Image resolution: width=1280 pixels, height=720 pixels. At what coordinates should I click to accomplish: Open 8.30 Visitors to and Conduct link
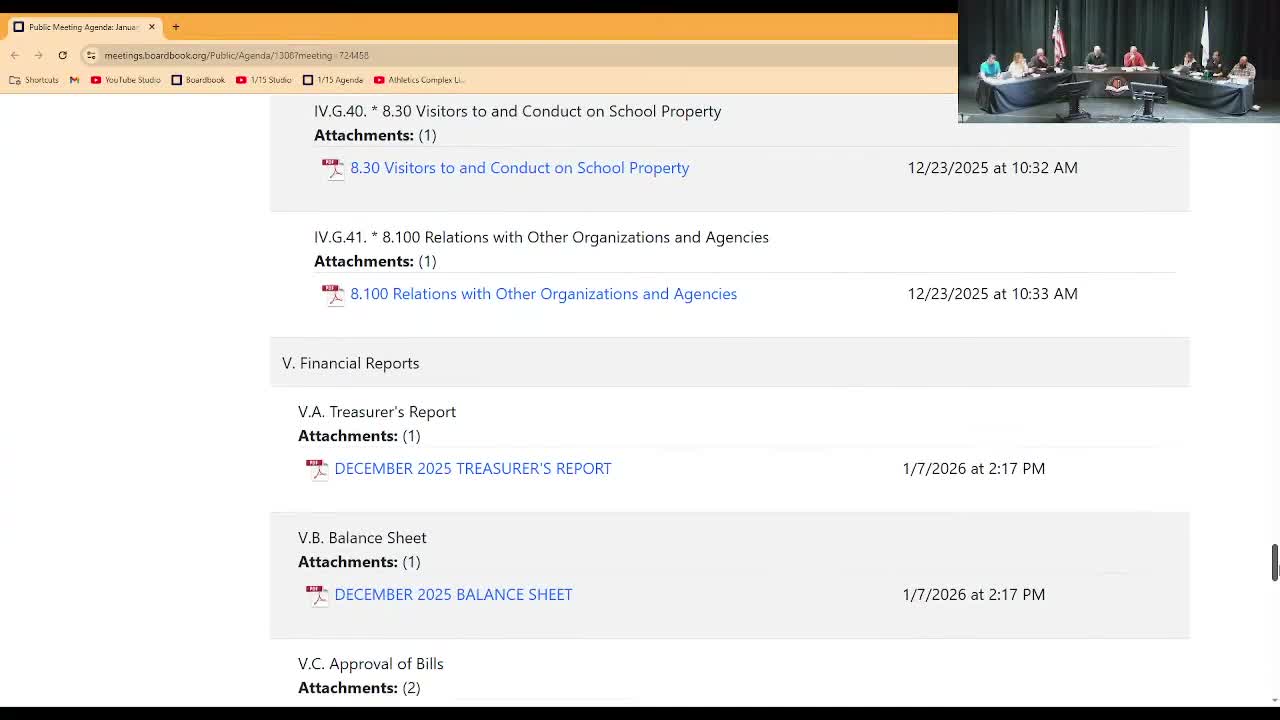[519, 167]
